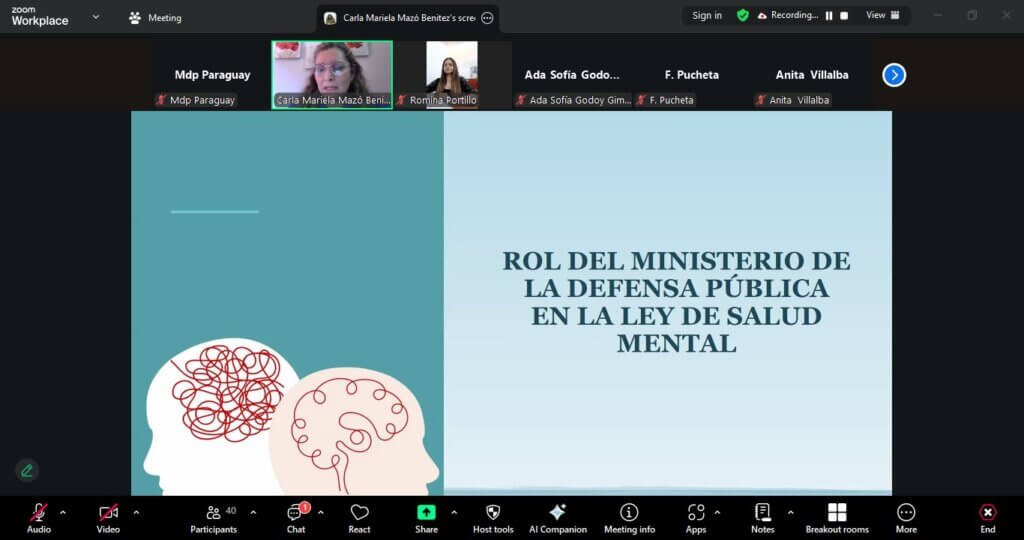The image size is (1024, 540).
Task: Open the Chat panel
Action: tap(296, 517)
